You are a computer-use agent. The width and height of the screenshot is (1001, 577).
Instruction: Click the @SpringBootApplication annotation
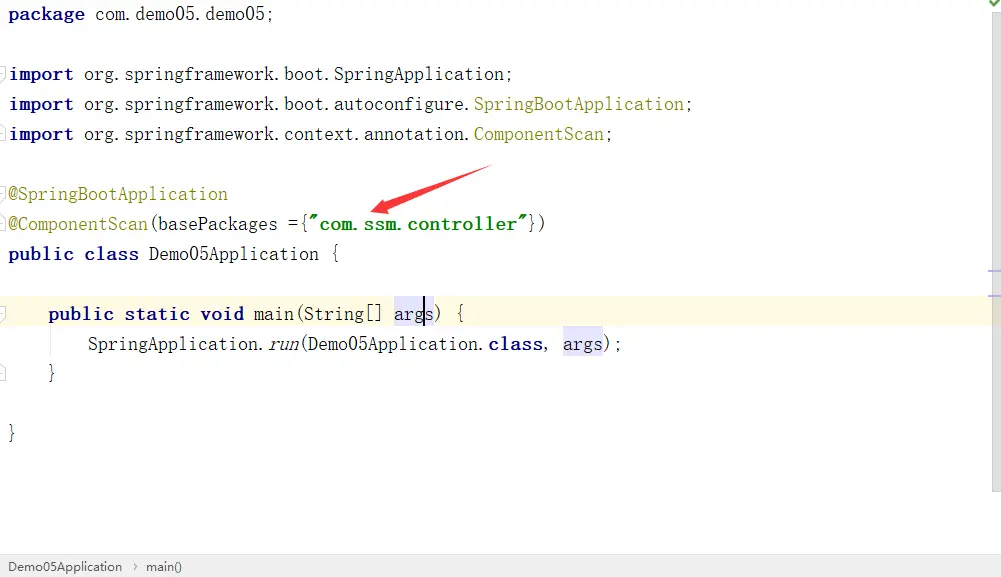point(118,194)
